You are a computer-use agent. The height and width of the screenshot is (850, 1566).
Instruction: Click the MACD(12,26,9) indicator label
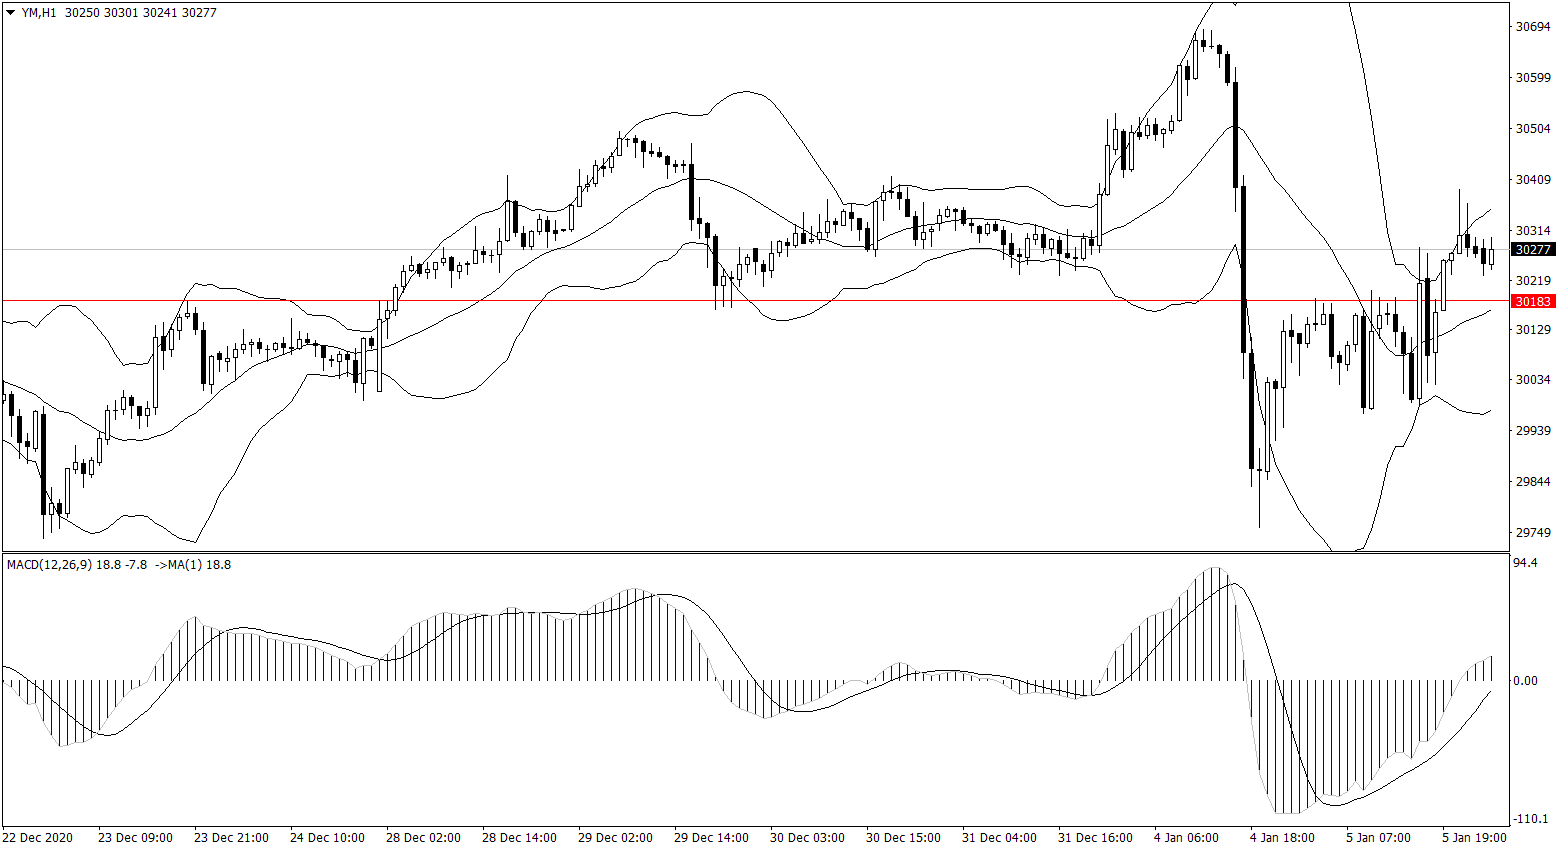point(49,565)
